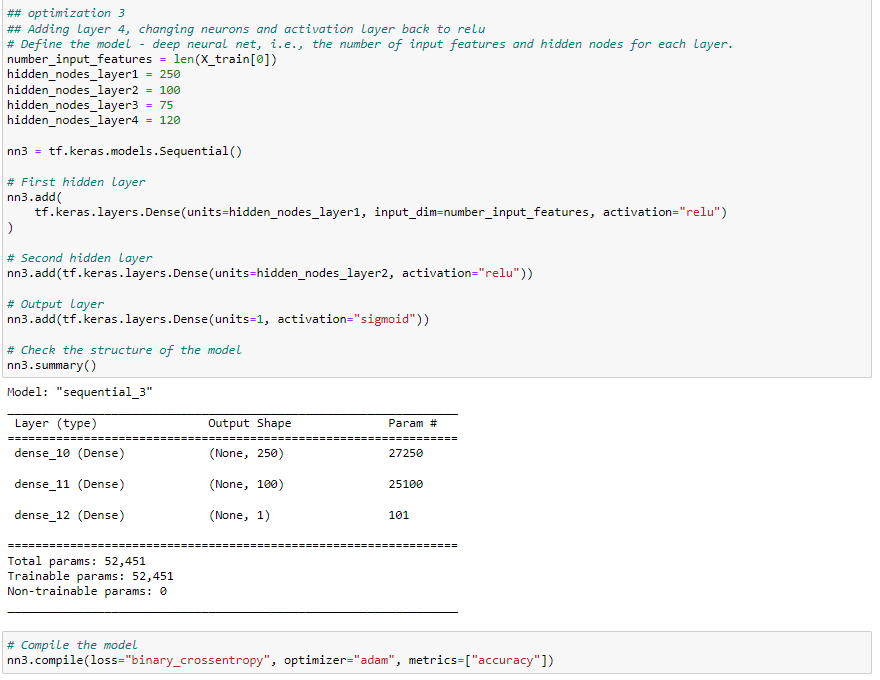The image size is (880, 680).
Task: Click the "Trainable params: 52,451" line
Action: (90, 577)
